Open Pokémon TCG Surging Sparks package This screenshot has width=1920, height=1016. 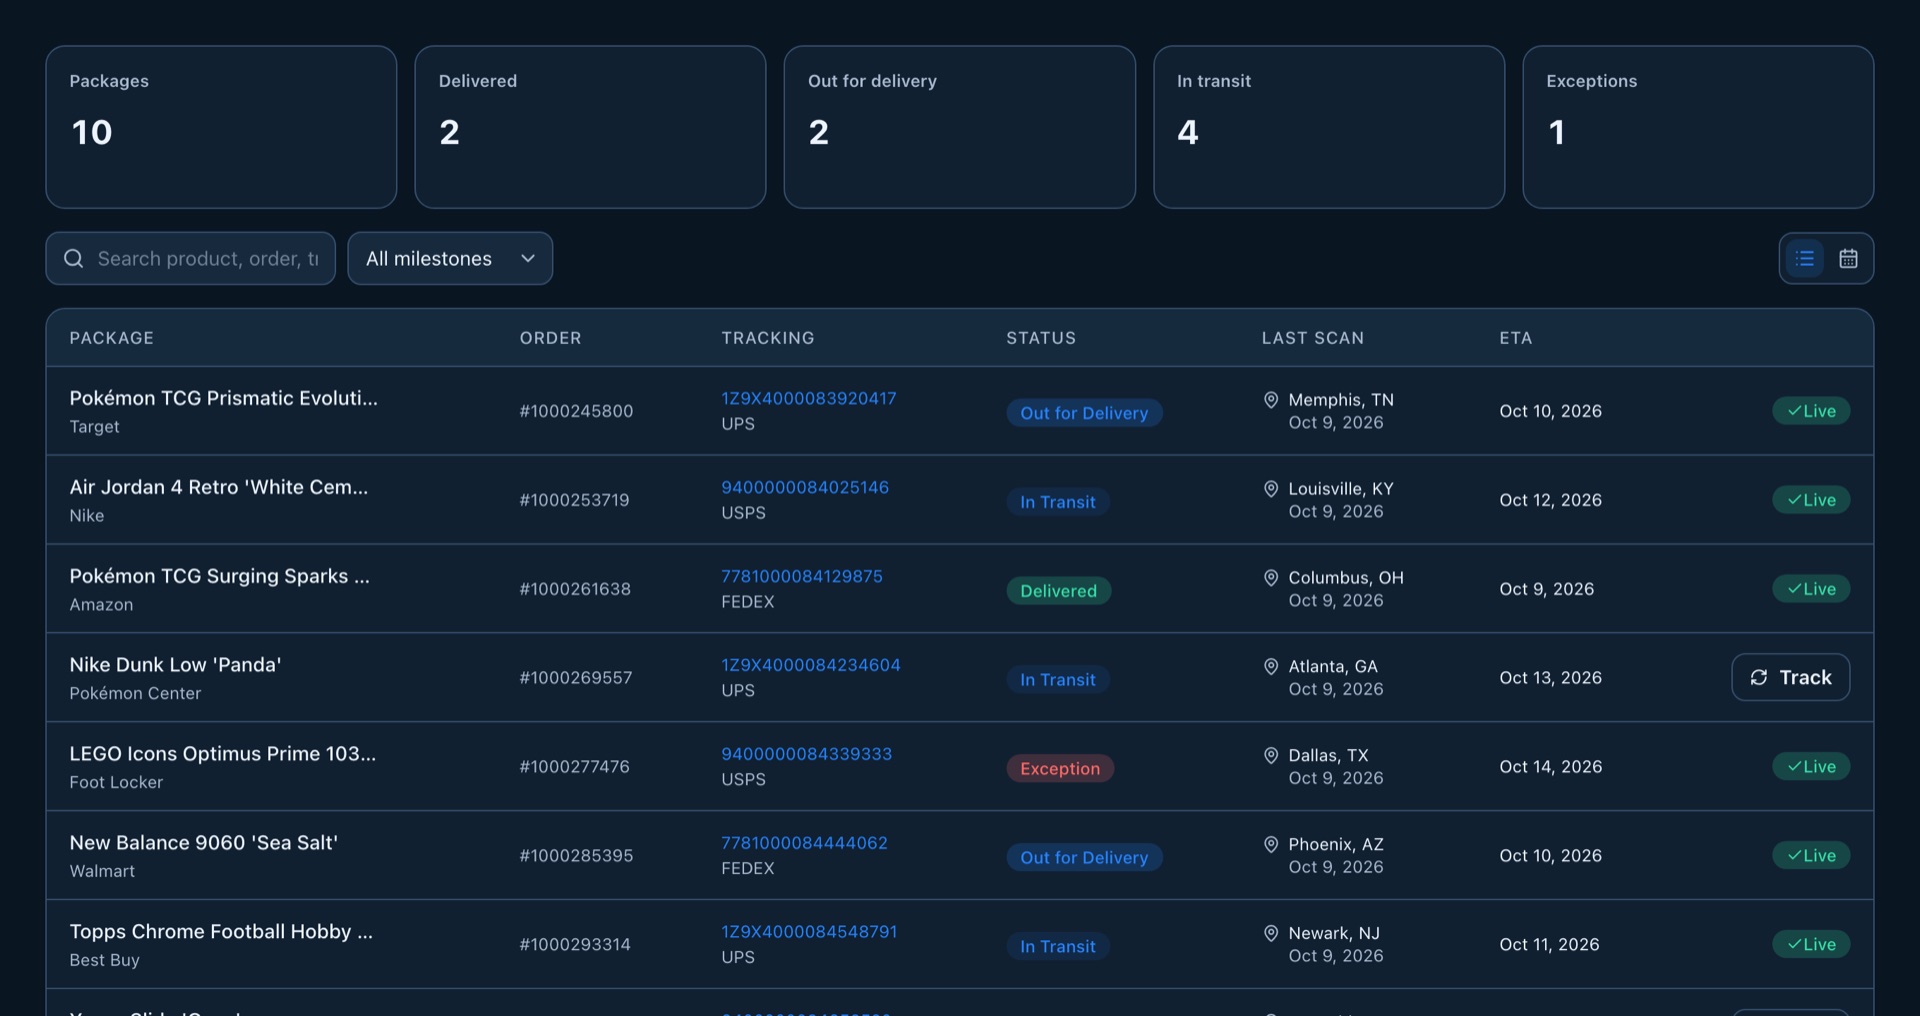(219, 576)
